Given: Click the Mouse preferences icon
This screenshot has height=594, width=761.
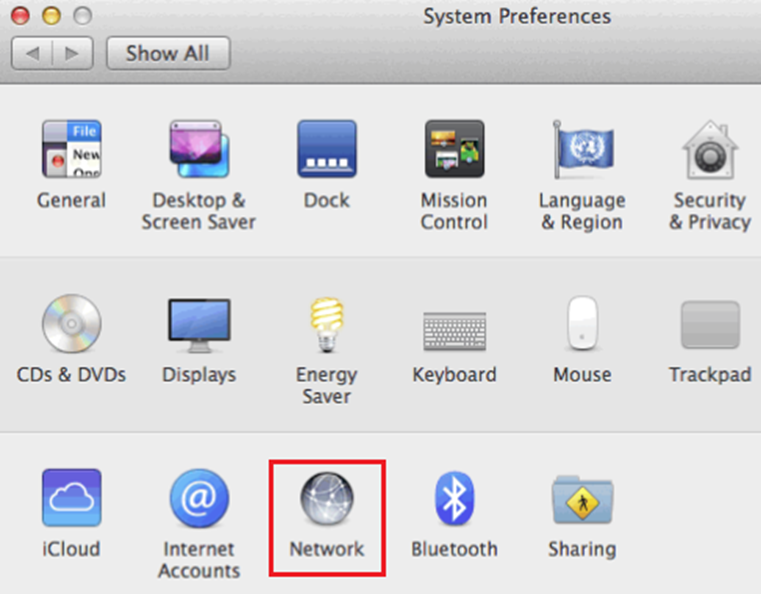Looking at the screenshot, I should point(582,326).
